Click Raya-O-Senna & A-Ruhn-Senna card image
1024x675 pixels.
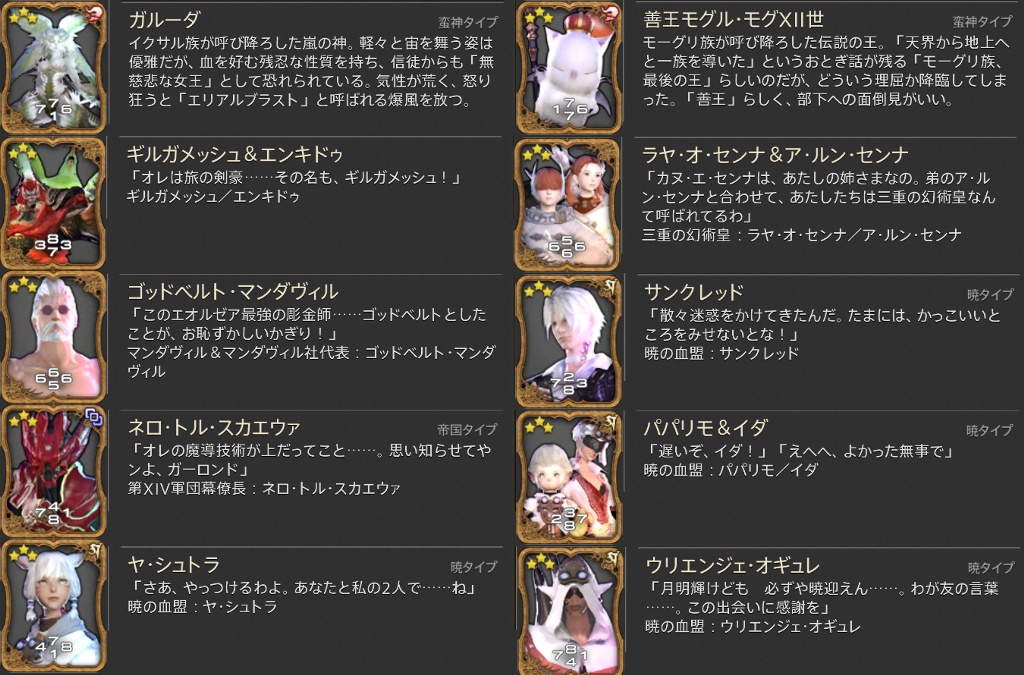(x=567, y=205)
